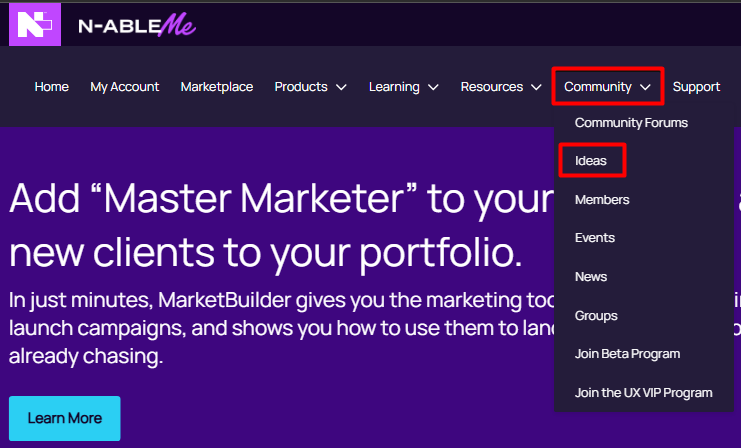Select Marketplace in the top navigation
This screenshot has height=448, width=741.
tap(217, 87)
